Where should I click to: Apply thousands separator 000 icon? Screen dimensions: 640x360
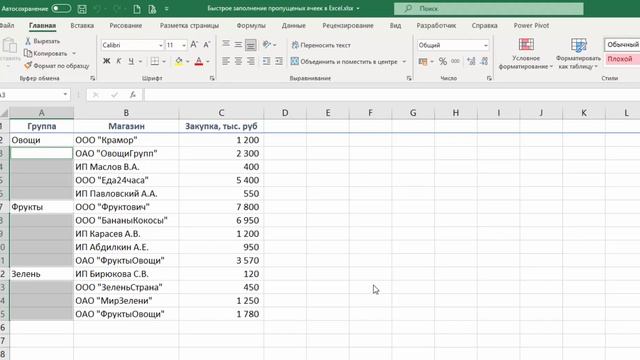click(x=455, y=62)
